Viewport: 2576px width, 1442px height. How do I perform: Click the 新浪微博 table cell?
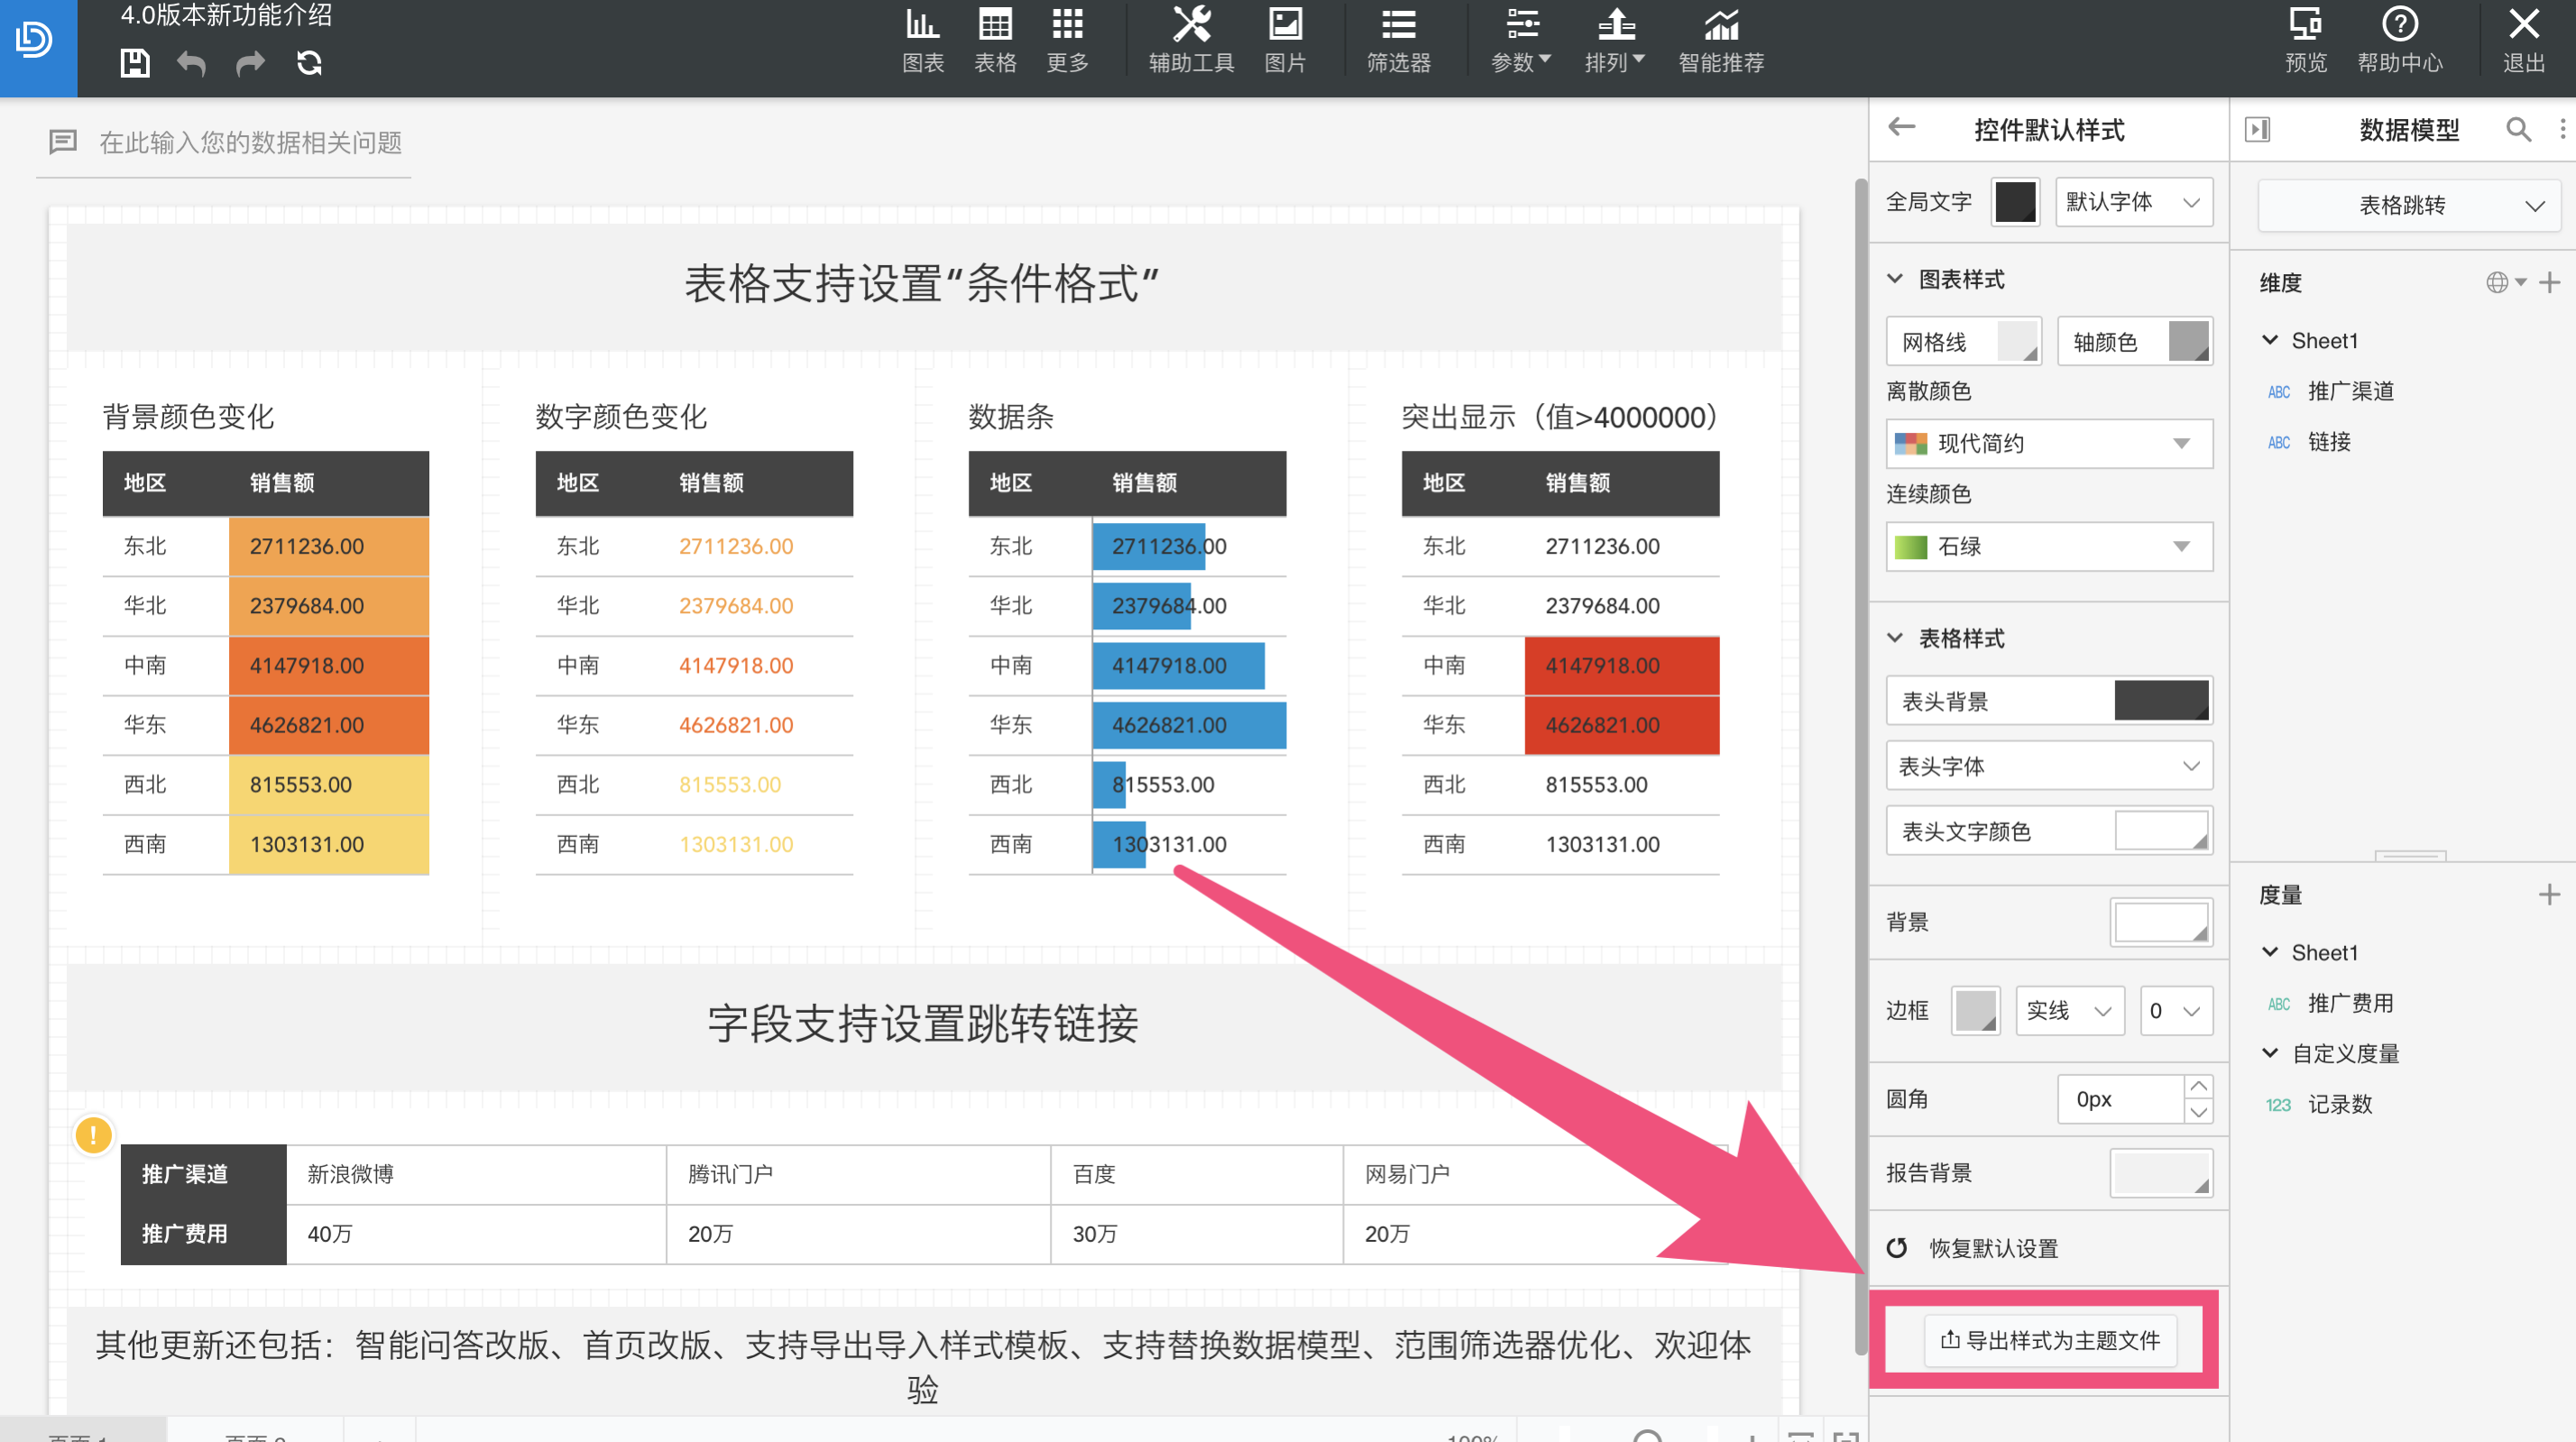[476, 1174]
